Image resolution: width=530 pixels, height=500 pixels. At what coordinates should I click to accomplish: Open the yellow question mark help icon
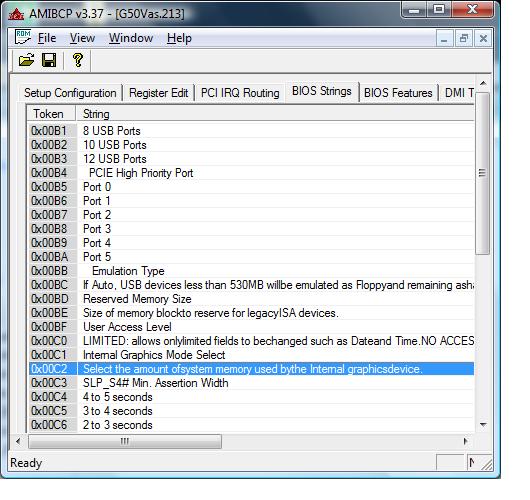[x=78, y=60]
